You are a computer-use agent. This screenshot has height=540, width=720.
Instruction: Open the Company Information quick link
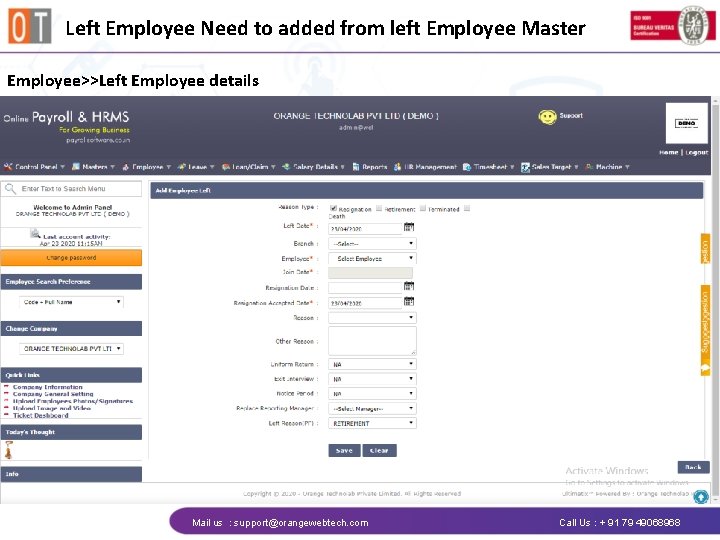click(x=48, y=387)
